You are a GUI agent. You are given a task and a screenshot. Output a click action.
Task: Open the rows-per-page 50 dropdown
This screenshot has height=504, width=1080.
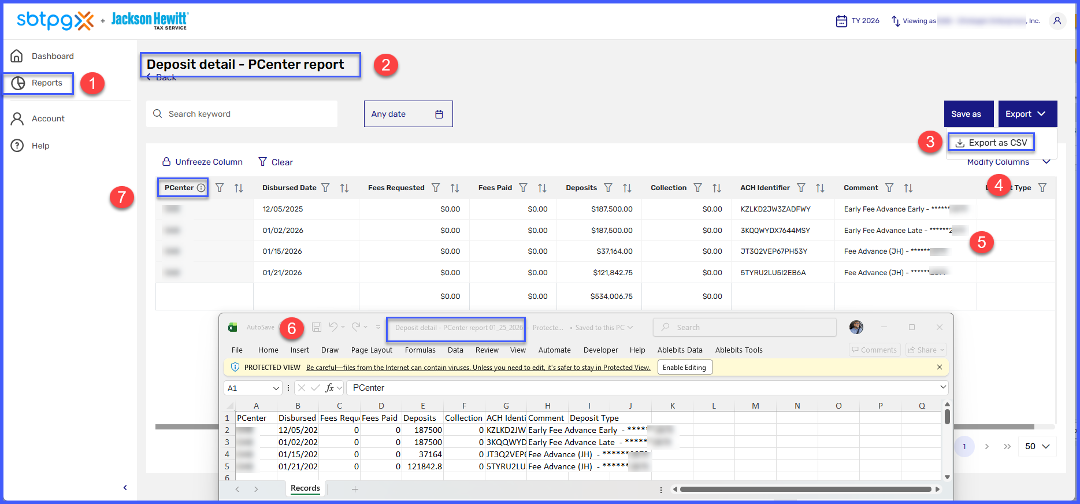pos(1037,446)
